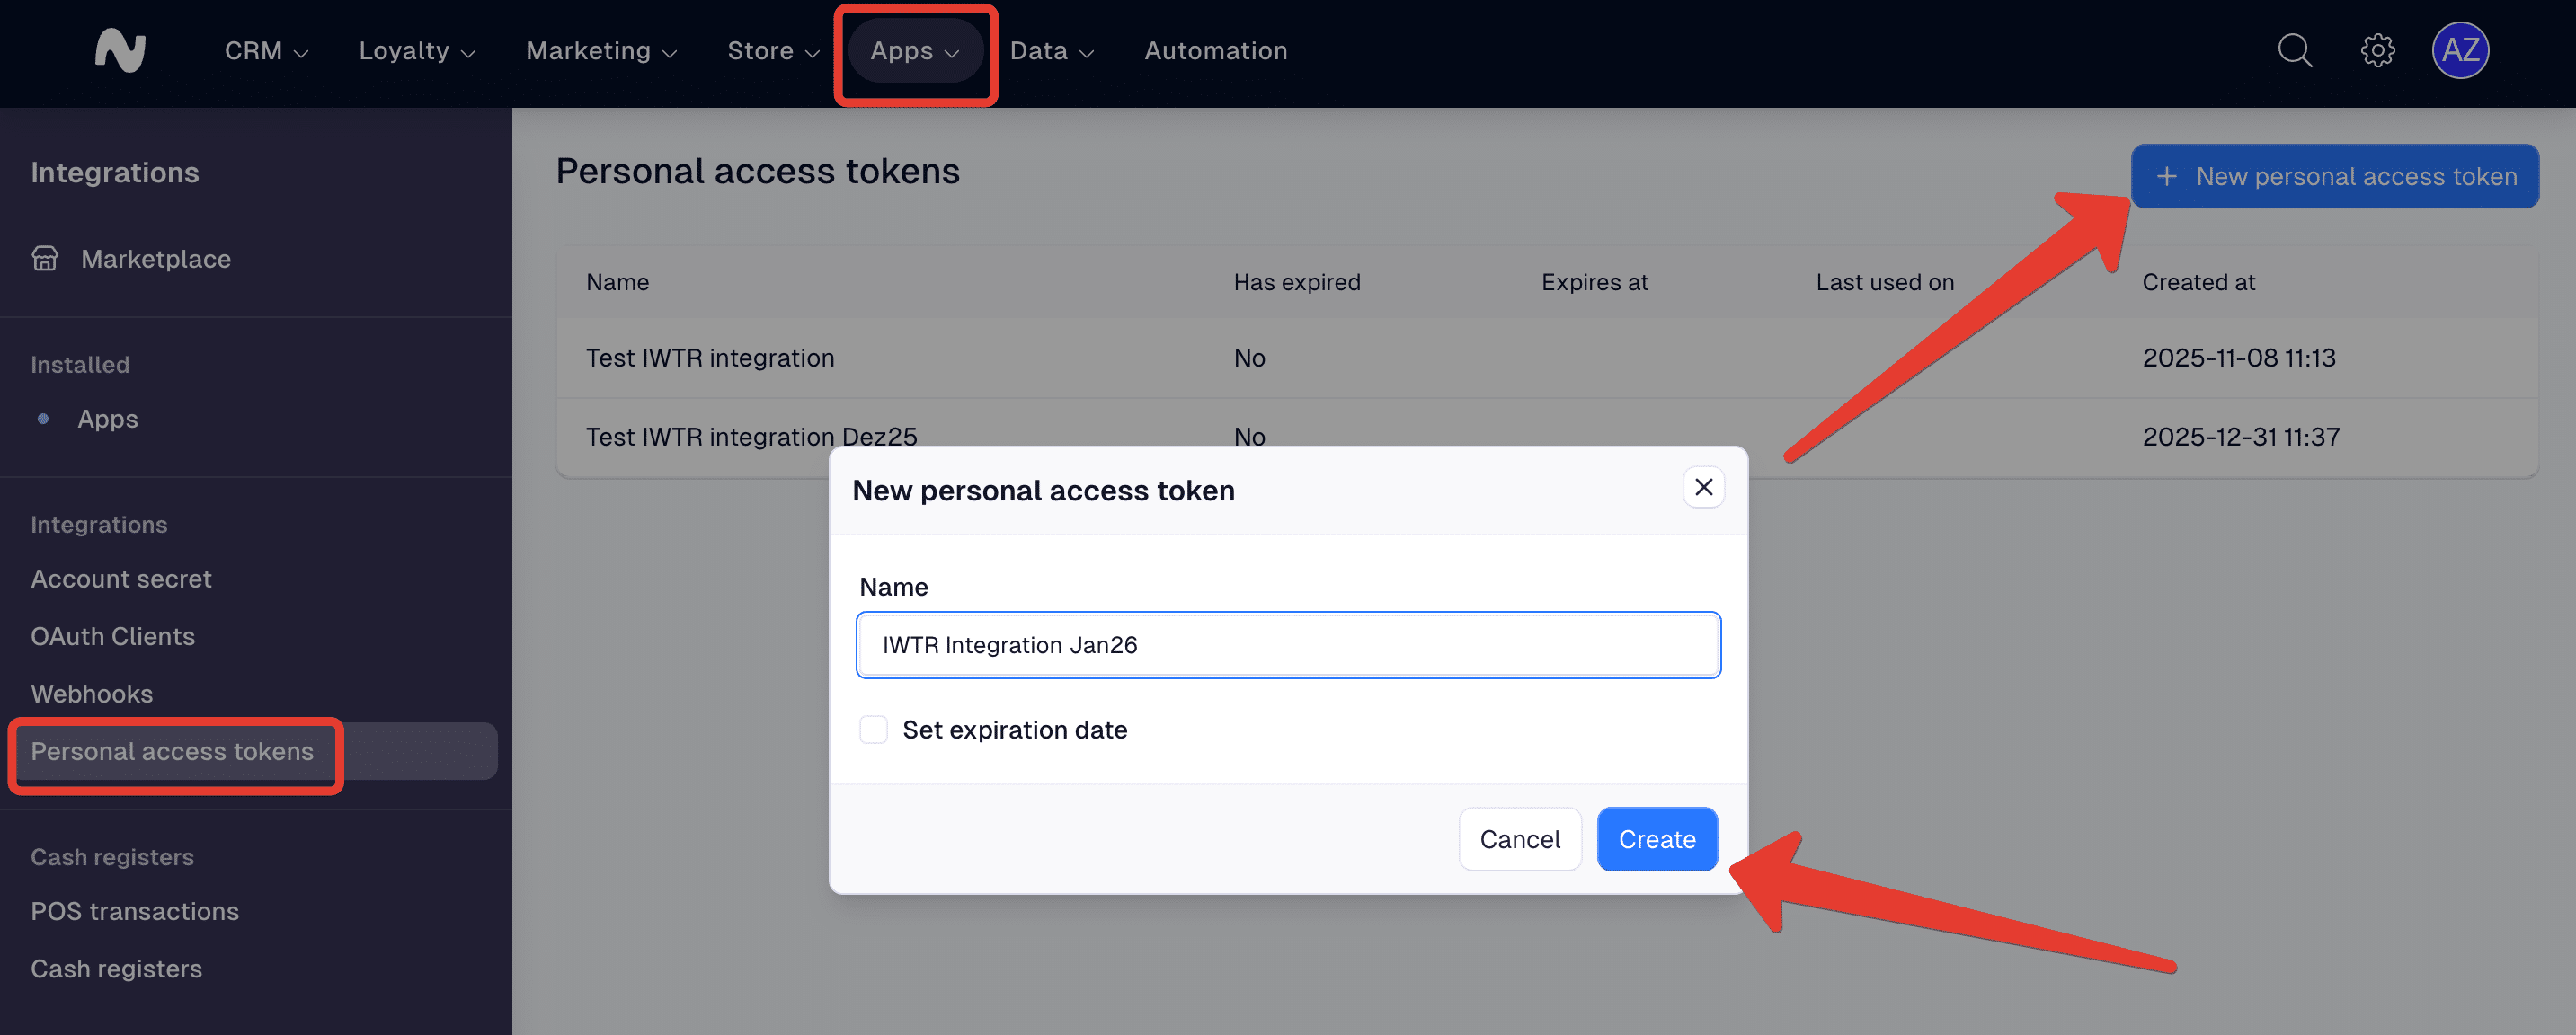Image resolution: width=2576 pixels, height=1035 pixels.
Task: Open the Store dropdown menu
Action: 772,51
